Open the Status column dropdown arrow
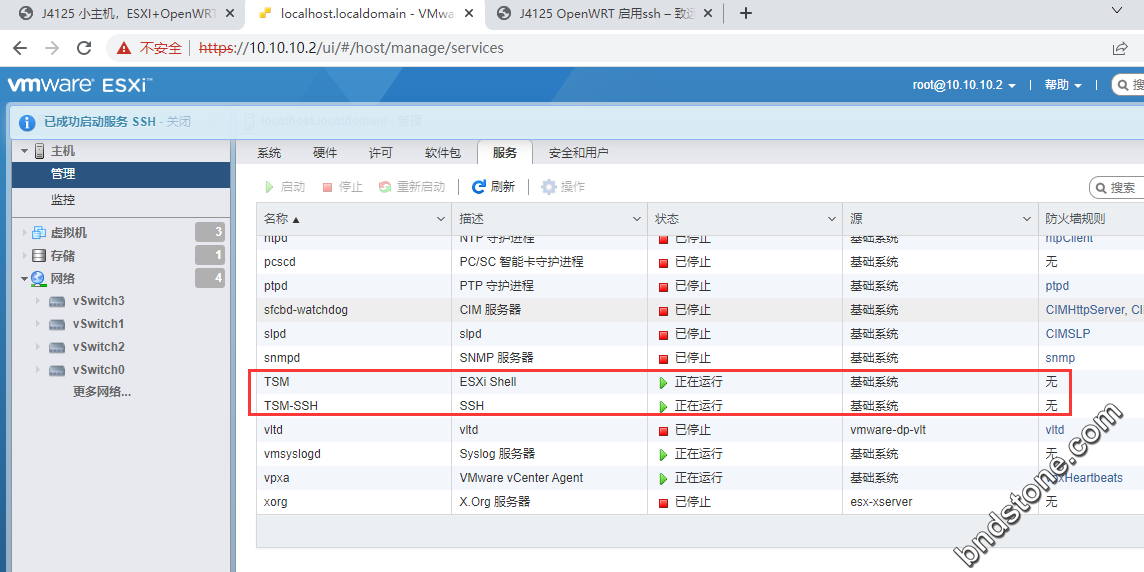This screenshot has width=1144, height=572. pos(832,219)
